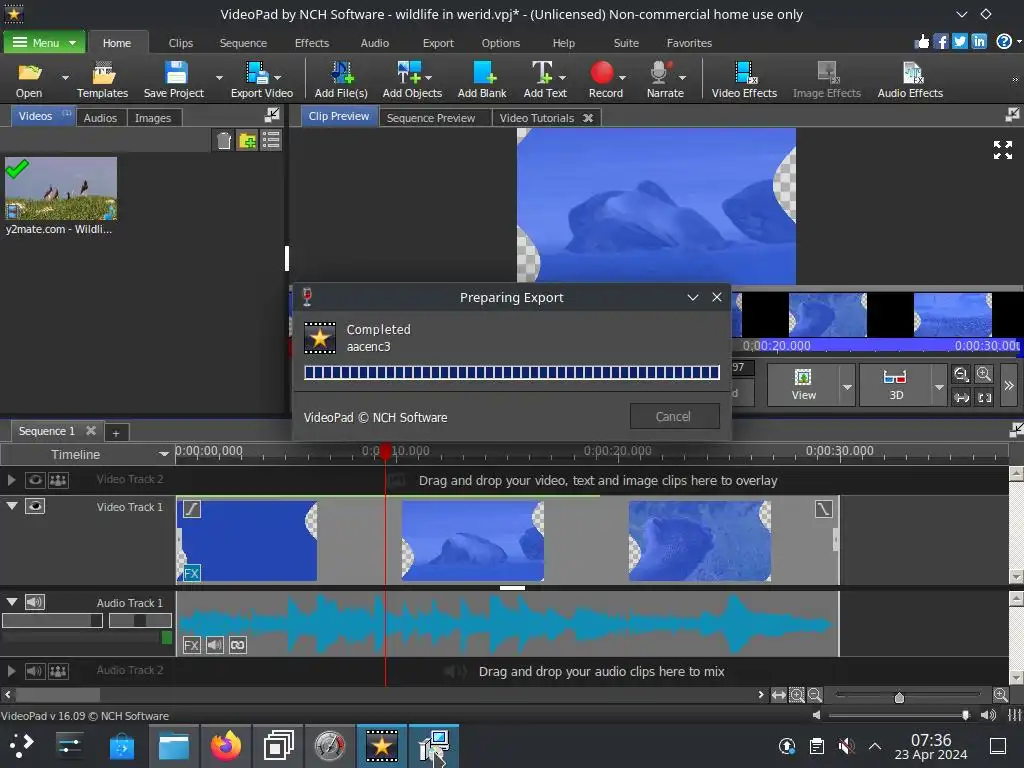The width and height of the screenshot is (1024, 768).
Task: Expand the 3D dropdown arrow
Action: (x=939, y=386)
